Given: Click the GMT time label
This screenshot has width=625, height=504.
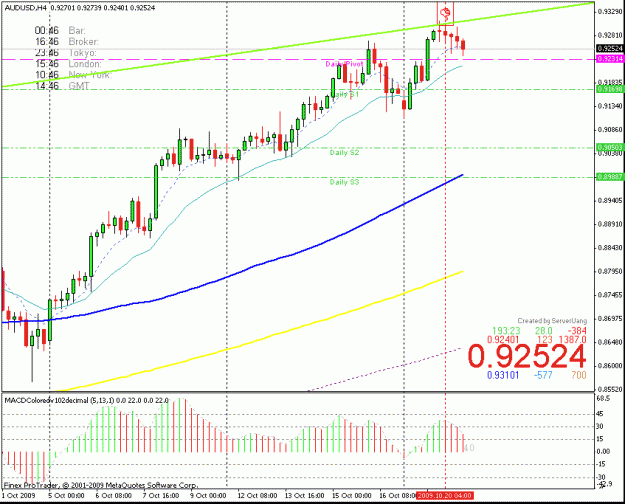Looking at the screenshot, I should pyautogui.click(x=79, y=86).
